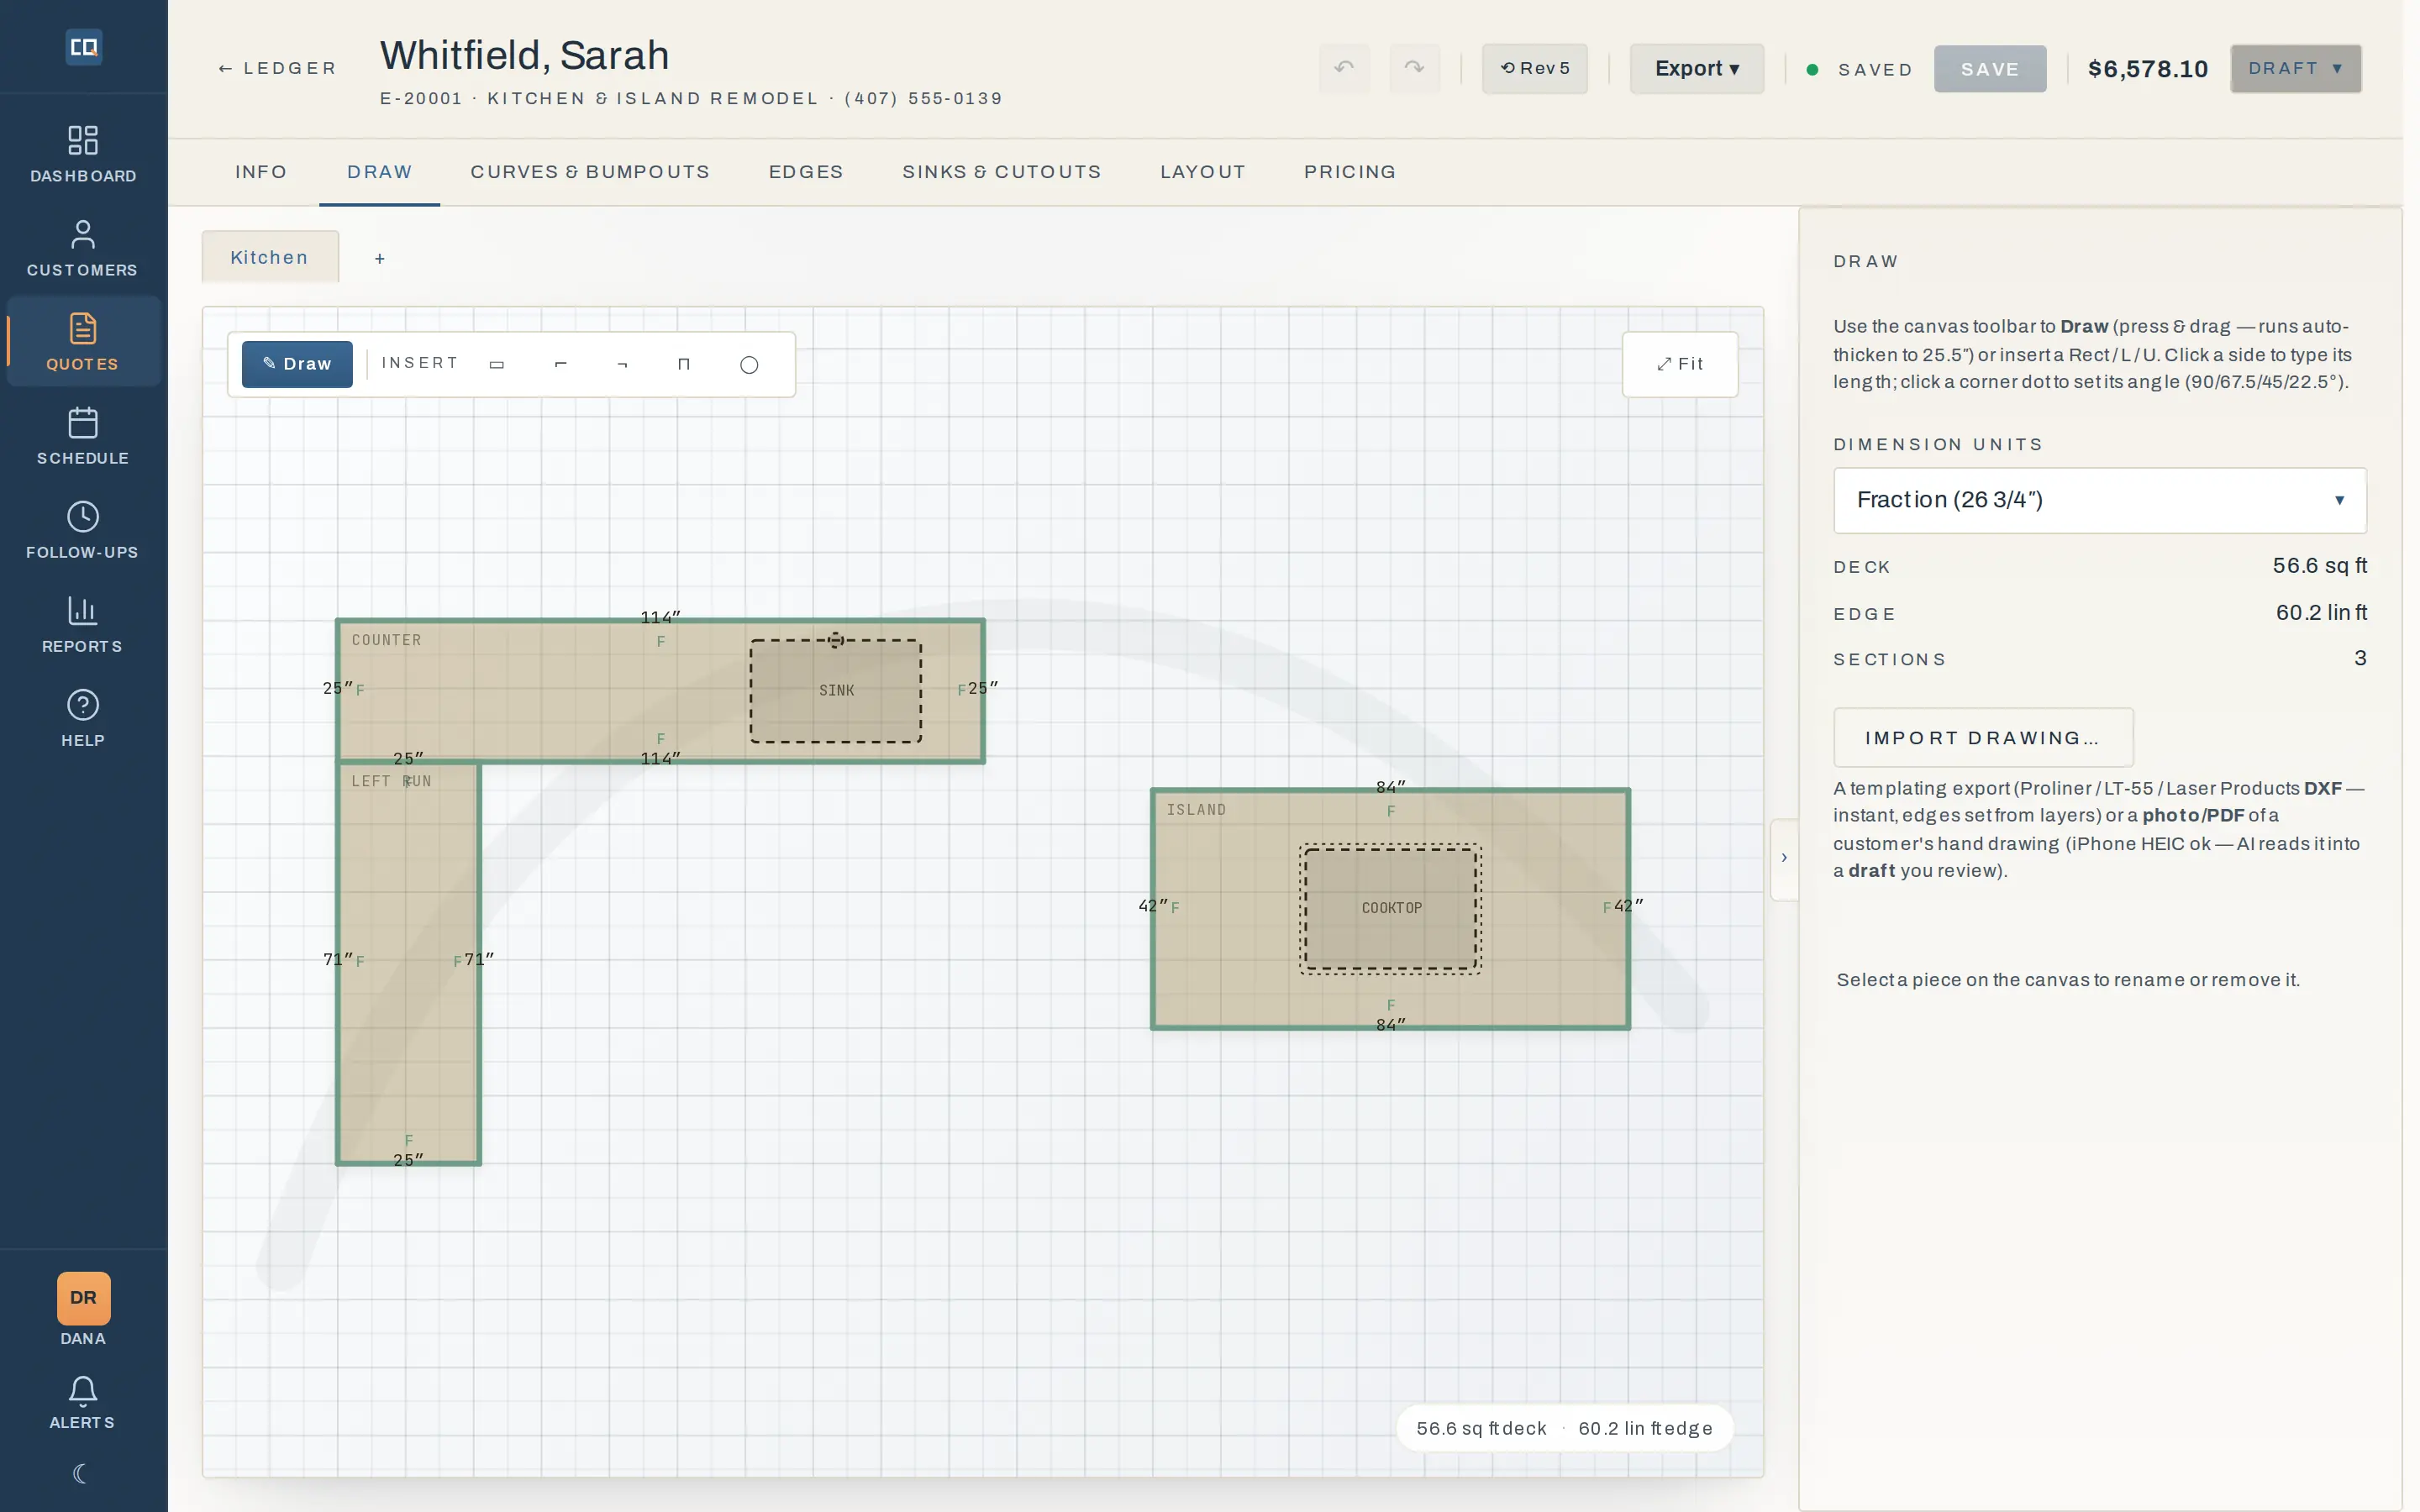Toggle dark mode moon icon
Screen dimensions: 2420x1512
(x=82, y=1473)
